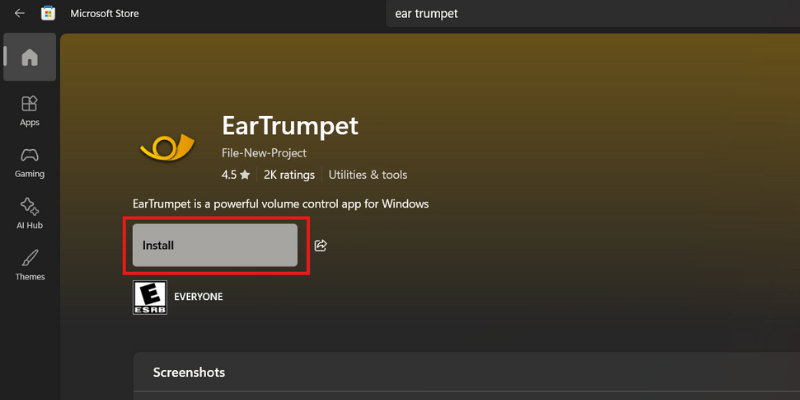Go back with the arrow icon

coord(19,13)
